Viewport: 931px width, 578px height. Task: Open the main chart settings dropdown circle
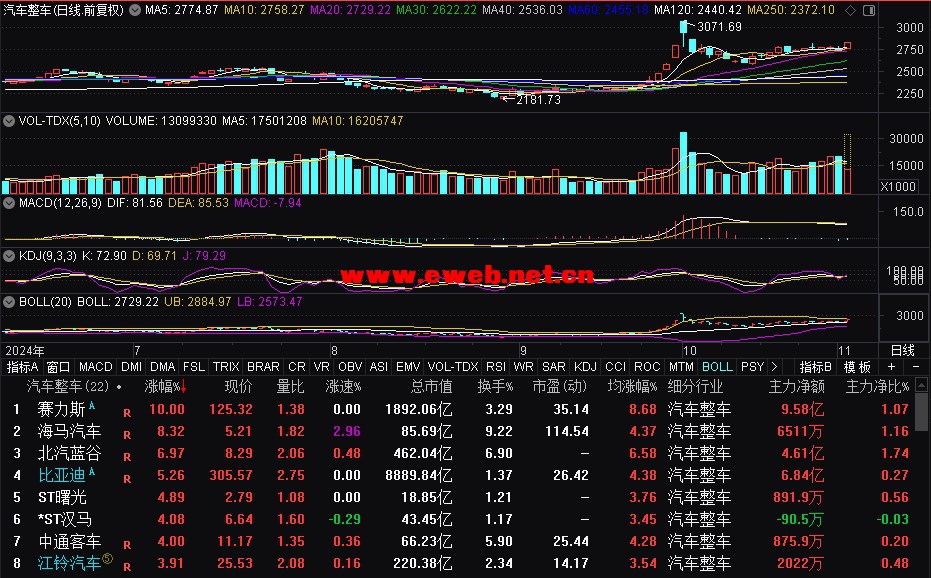click(135, 10)
